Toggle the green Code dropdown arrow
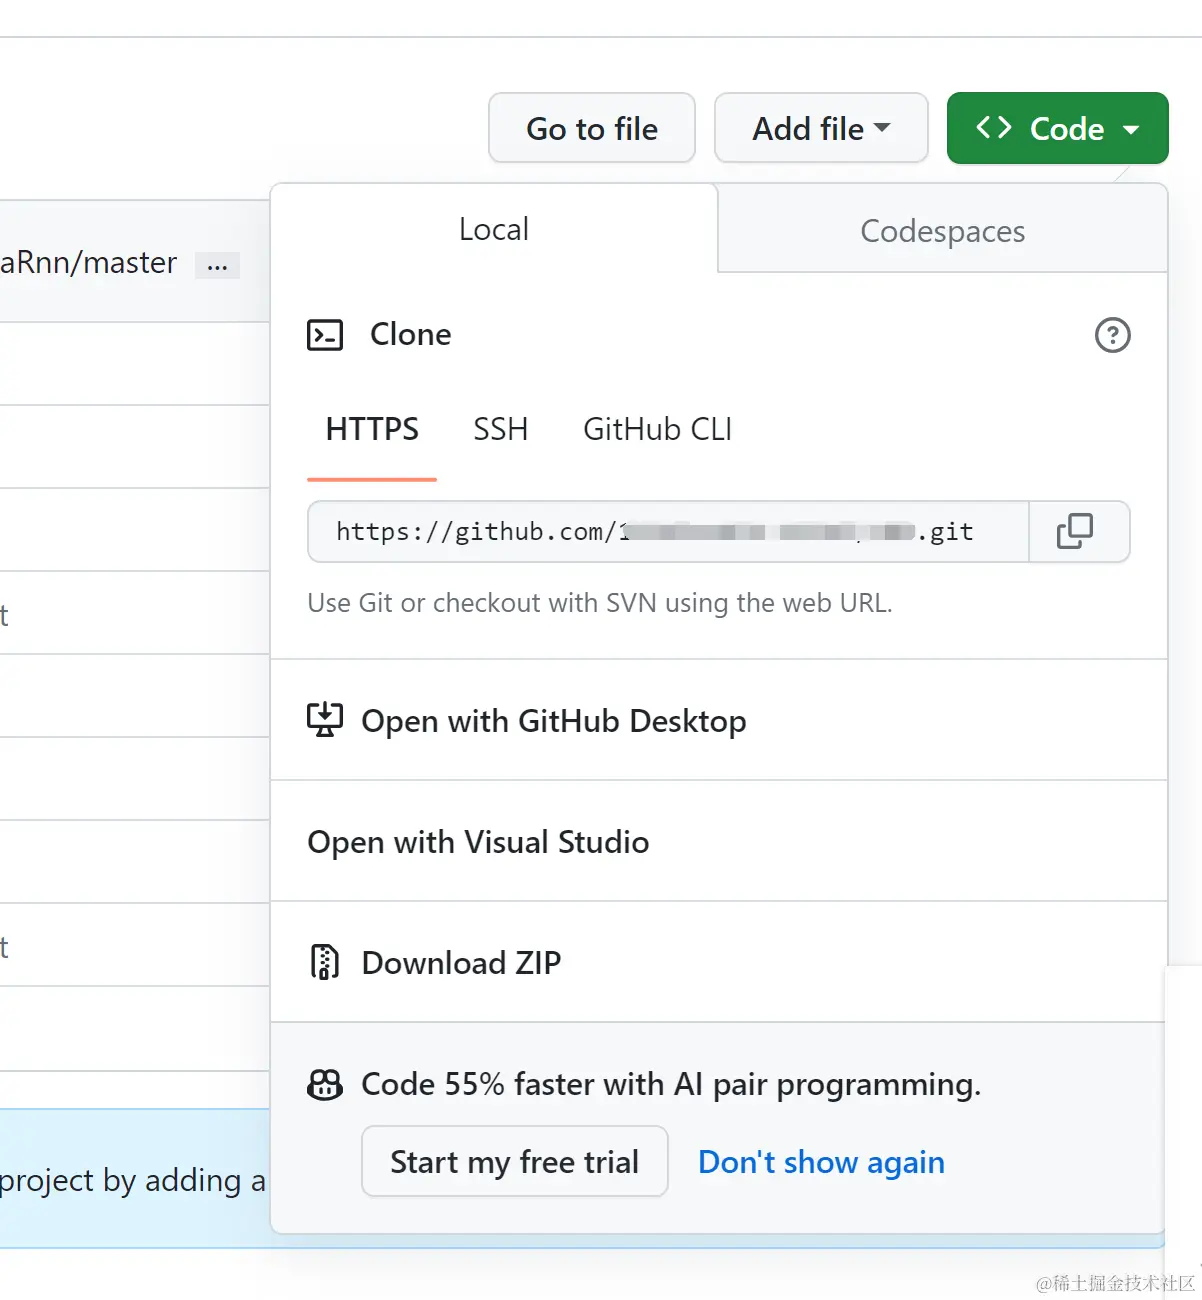Screen dimensions: 1202x1300 coord(1132,129)
